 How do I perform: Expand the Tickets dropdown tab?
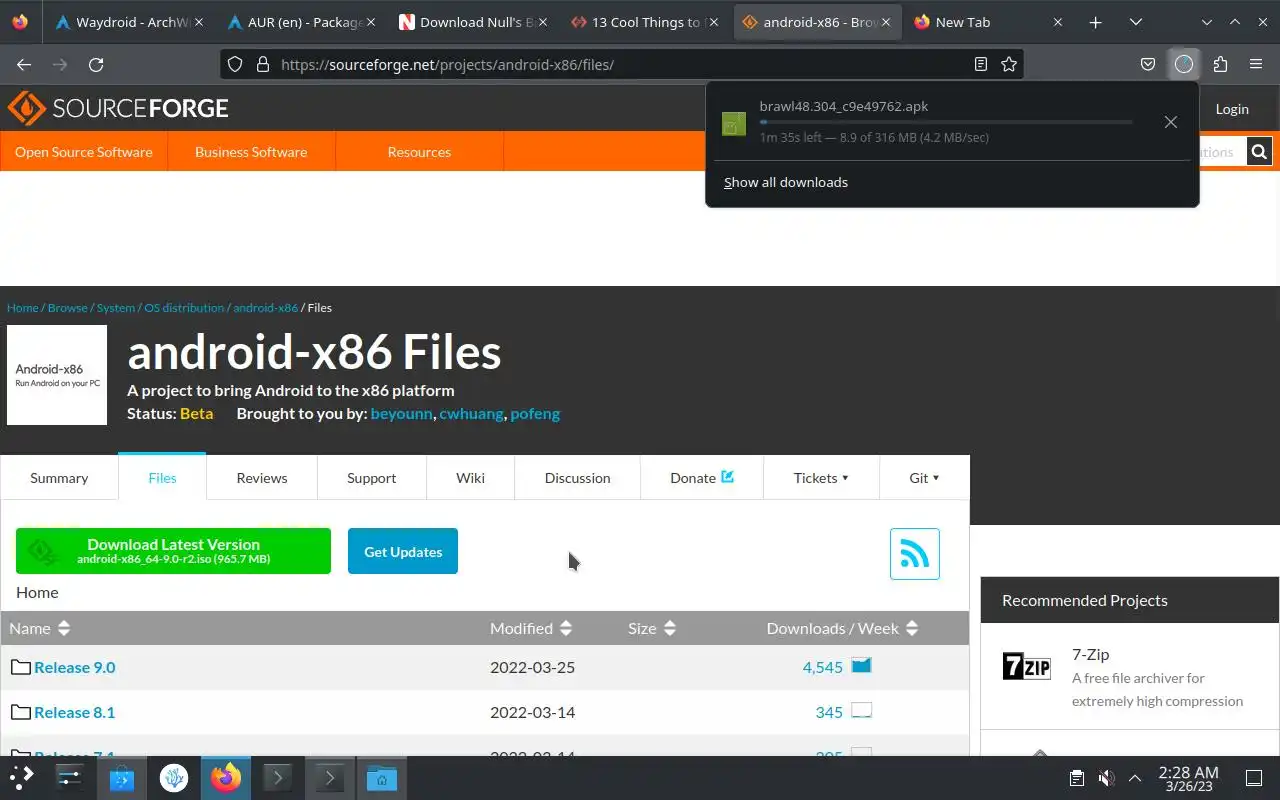tap(821, 478)
